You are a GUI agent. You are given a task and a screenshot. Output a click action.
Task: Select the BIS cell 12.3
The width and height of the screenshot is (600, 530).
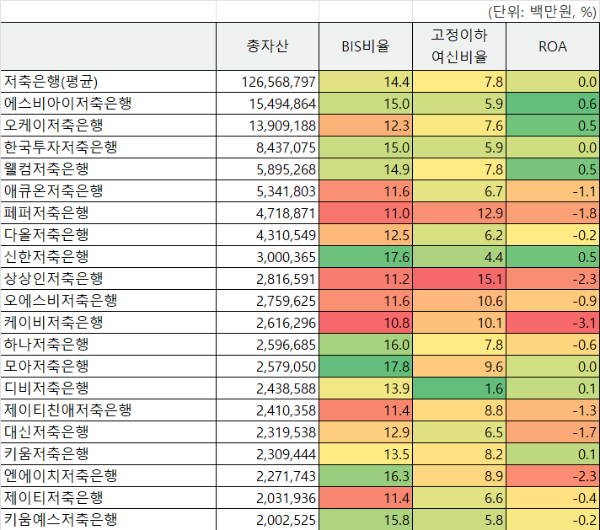[365, 125]
